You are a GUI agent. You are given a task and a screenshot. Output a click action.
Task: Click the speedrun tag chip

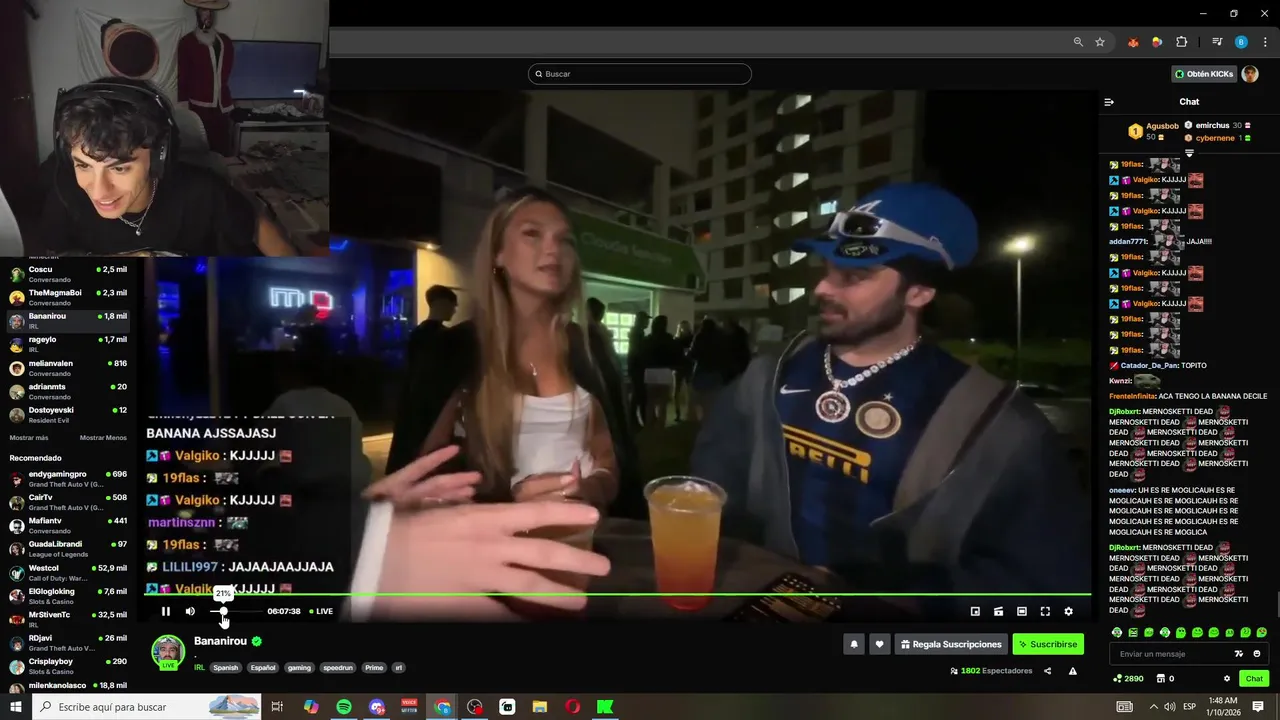tap(338, 668)
